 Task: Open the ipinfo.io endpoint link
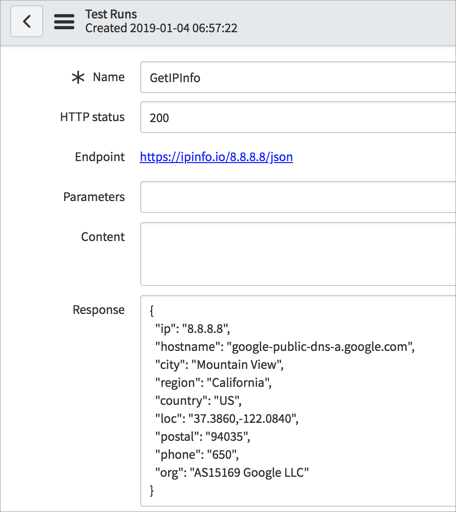tap(216, 157)
